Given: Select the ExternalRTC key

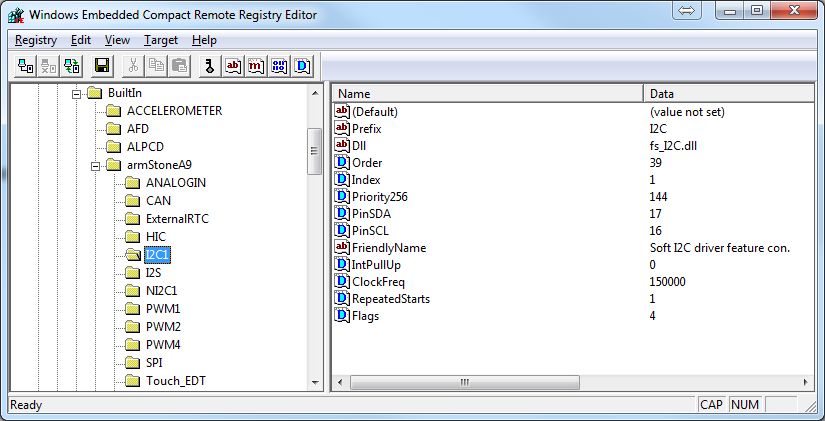Looking at the screenshot, I should (x=177, y=219).
